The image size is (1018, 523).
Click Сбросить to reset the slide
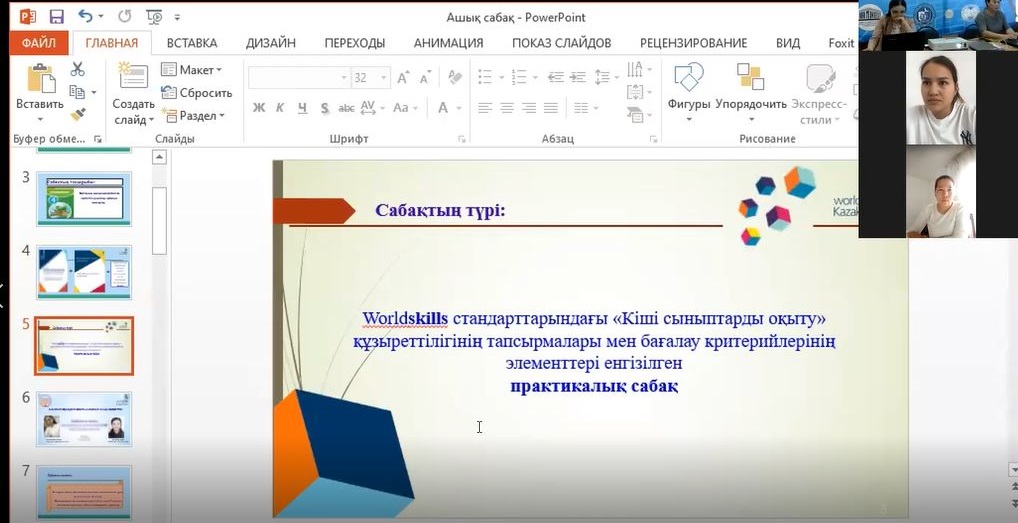click(196, 93)
